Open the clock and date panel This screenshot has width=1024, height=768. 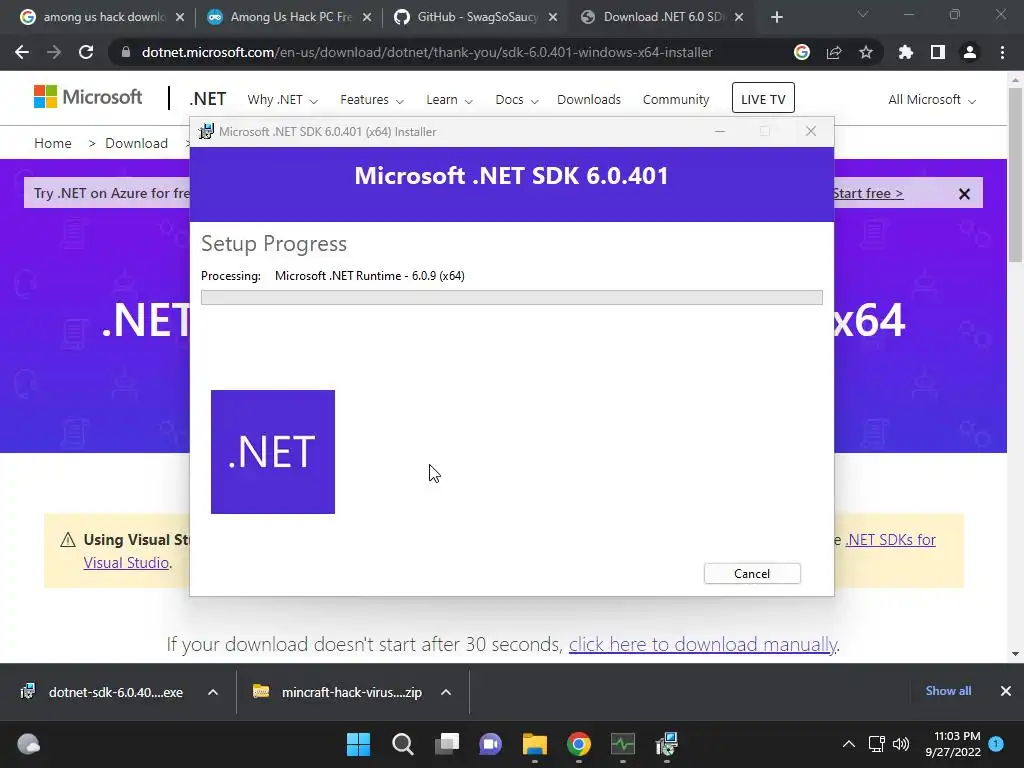(953, 744)
